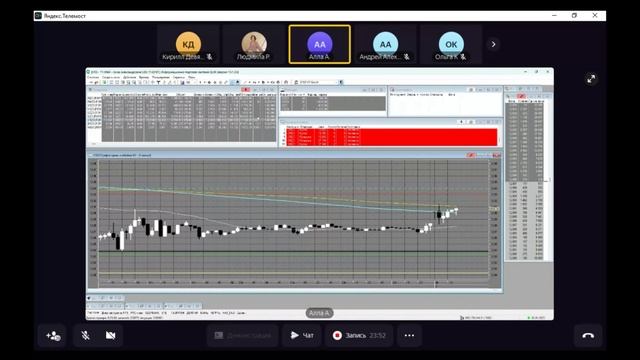Click the Алла А. presenter name label
640x360 pixels.
(319, 313)
